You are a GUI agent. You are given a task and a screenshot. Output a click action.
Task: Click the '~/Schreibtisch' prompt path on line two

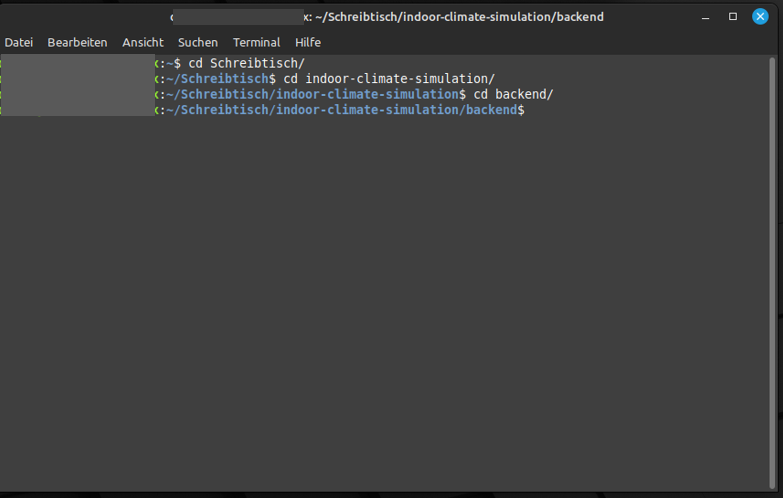pyautogui.click(x=217, y=79)
